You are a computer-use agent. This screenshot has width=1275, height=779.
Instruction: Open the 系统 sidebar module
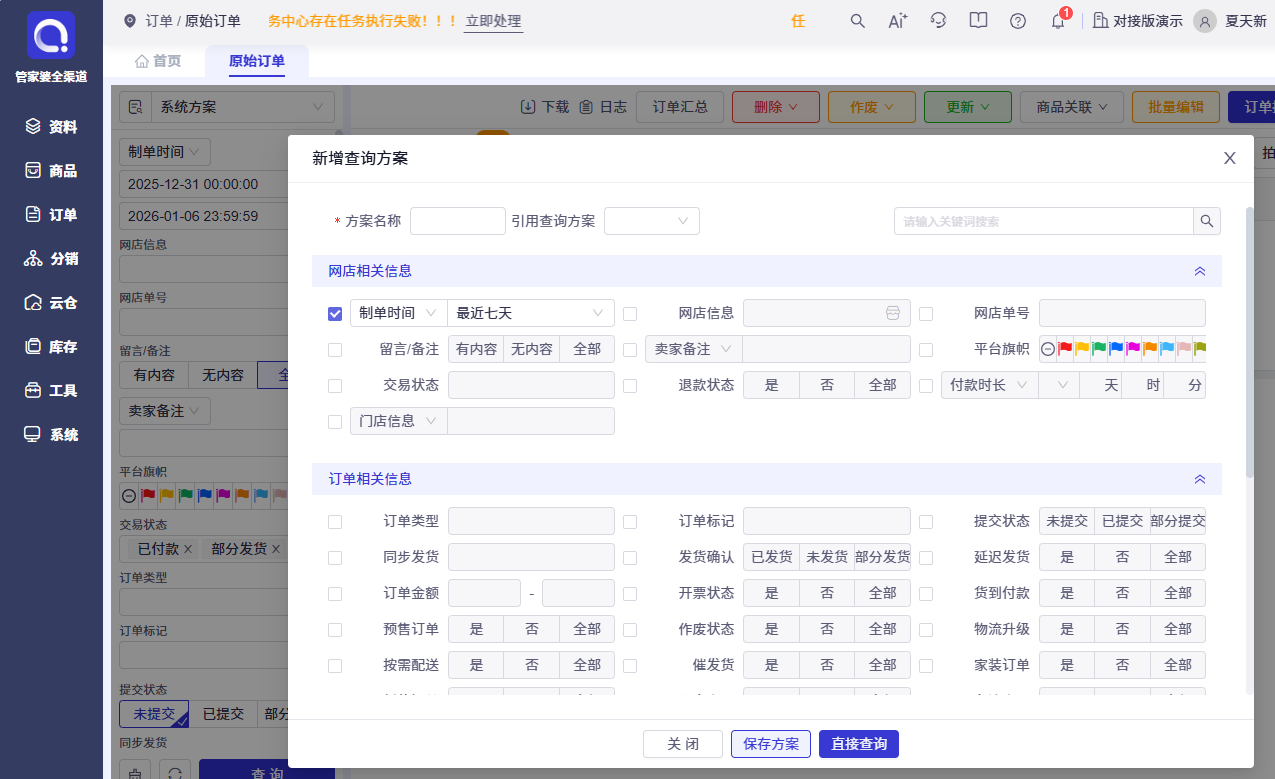(51, 435)
